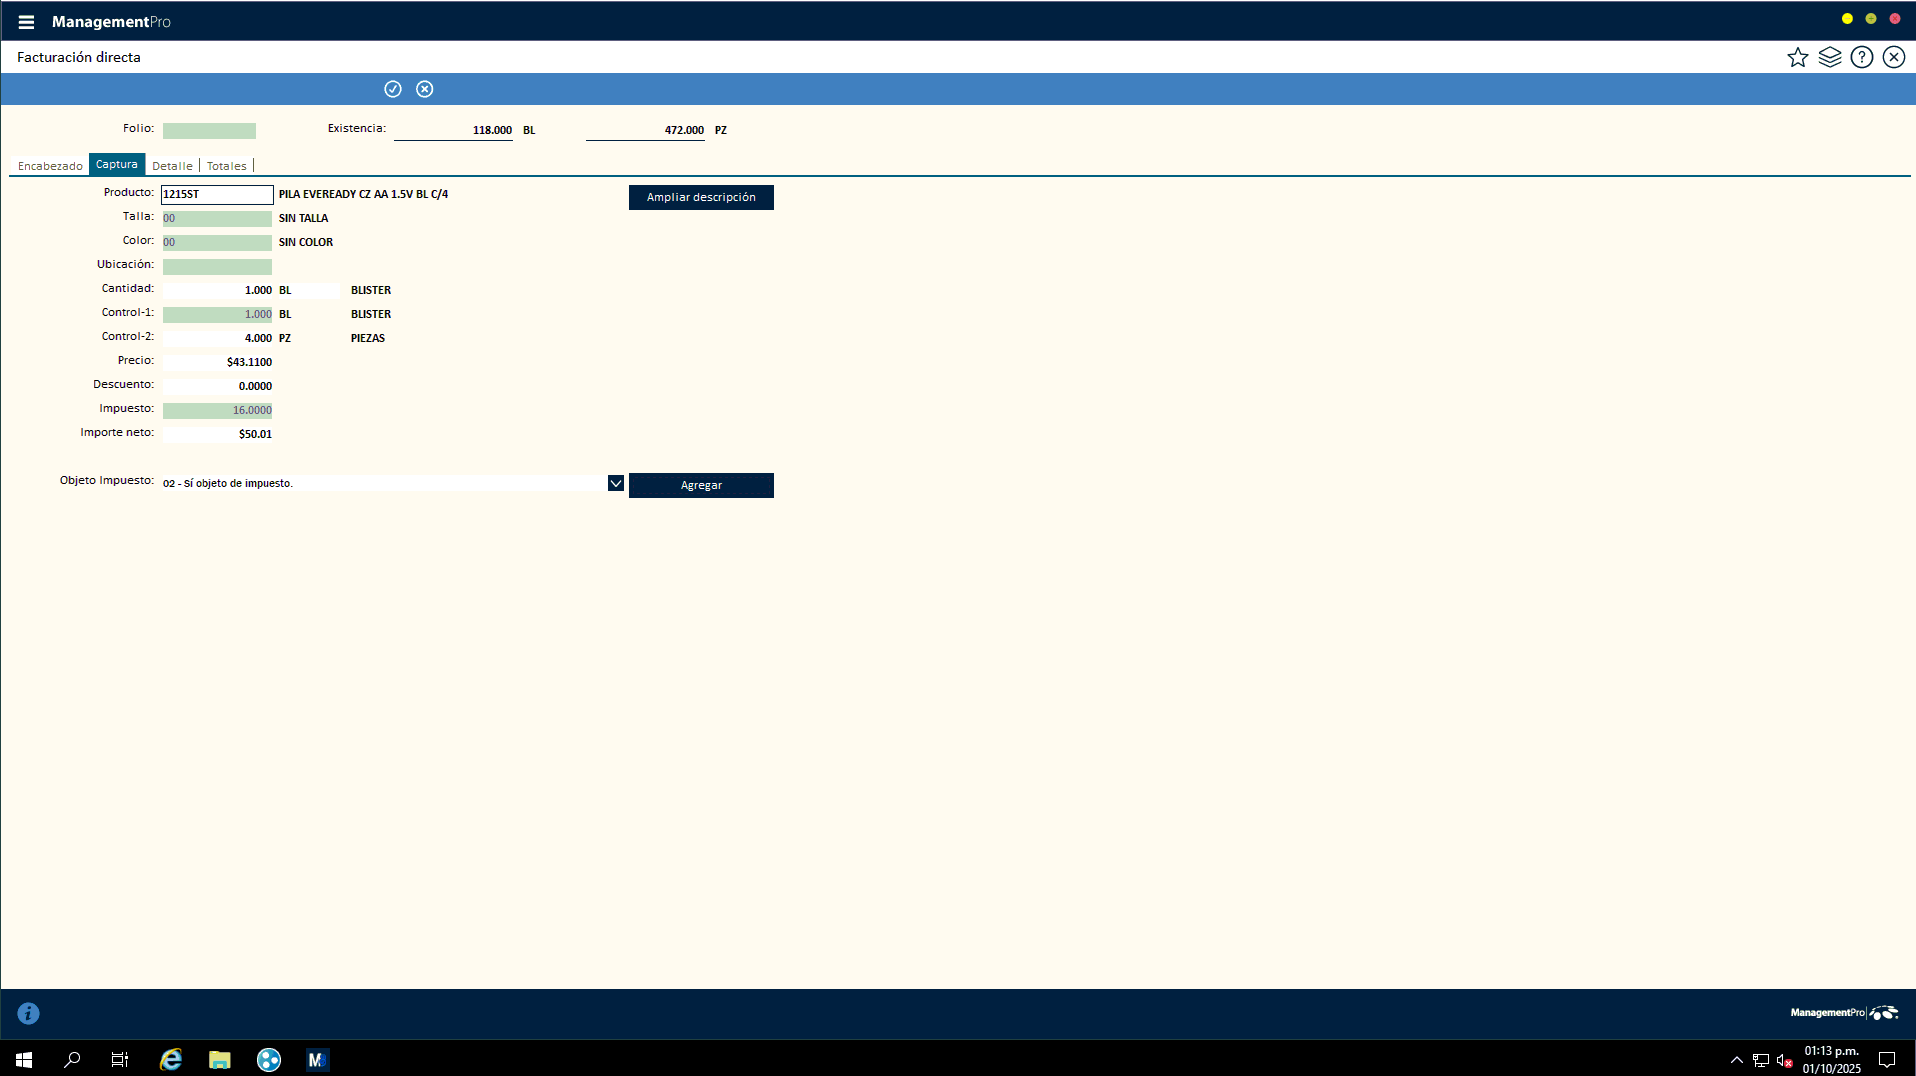This screenshot has width=1916, height=1076.
Task: Show hidden system tray icons
Action: [1736, 1060]
